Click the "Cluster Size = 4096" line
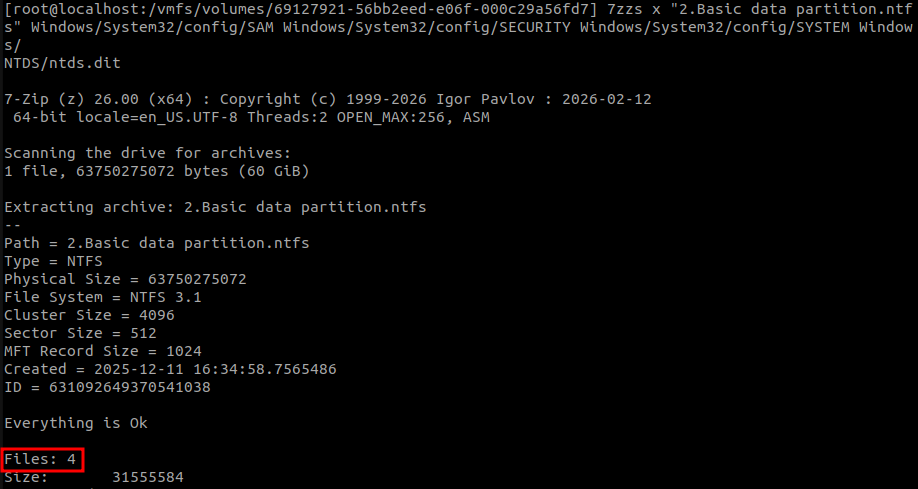Viewport: 918px width, 489px height. point(89,315)
